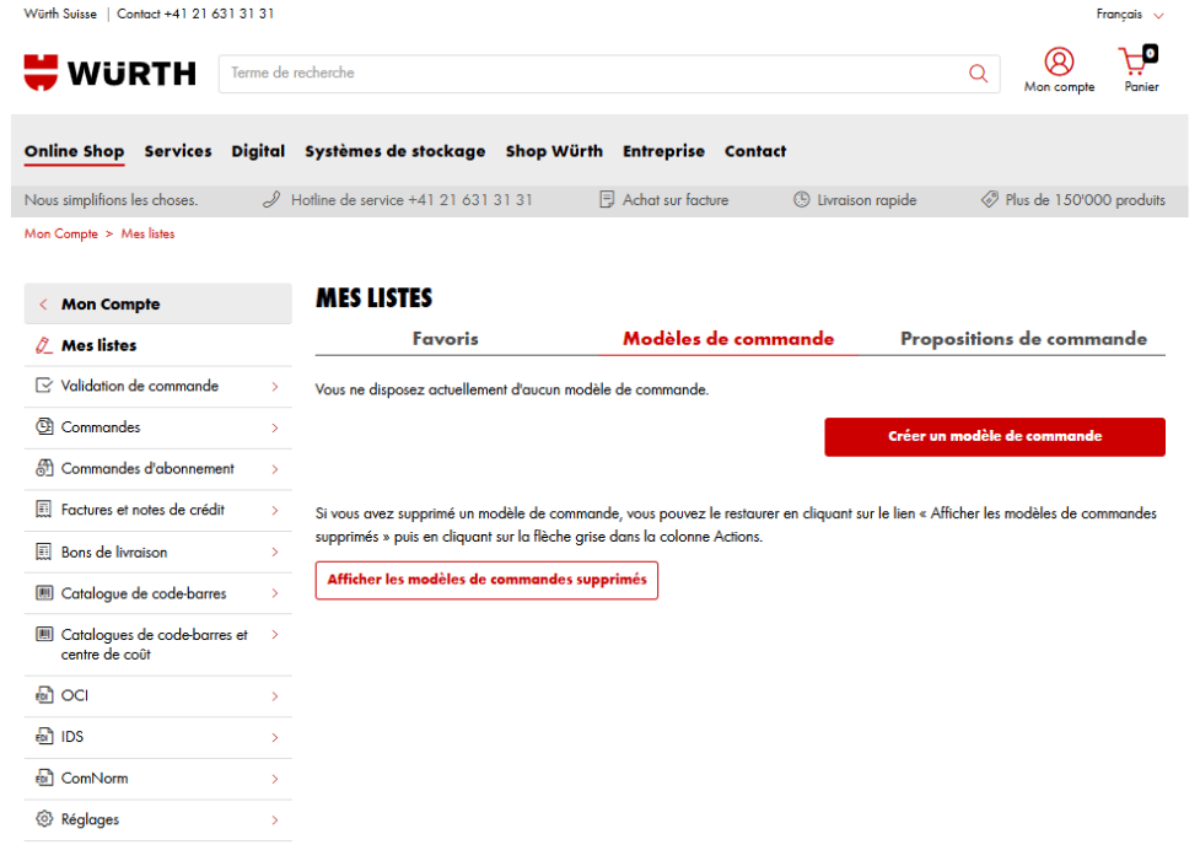The height and width of the screenshot is (857, 1200).
Task: Switch to the Favoris tab
Action: [445, 339]
